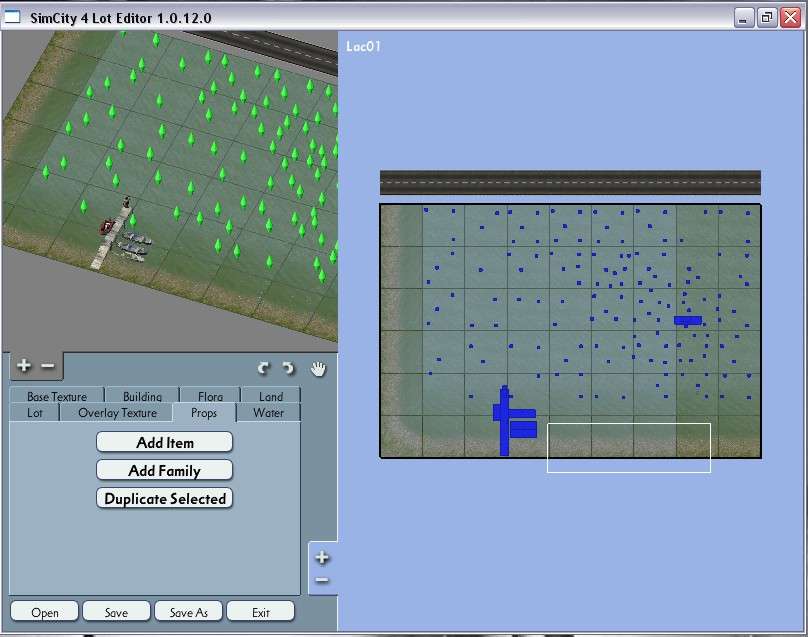The height and width of the screenshot is (637, 808).
Task: Open a lot file with Open button
Action: coord(44,612)
